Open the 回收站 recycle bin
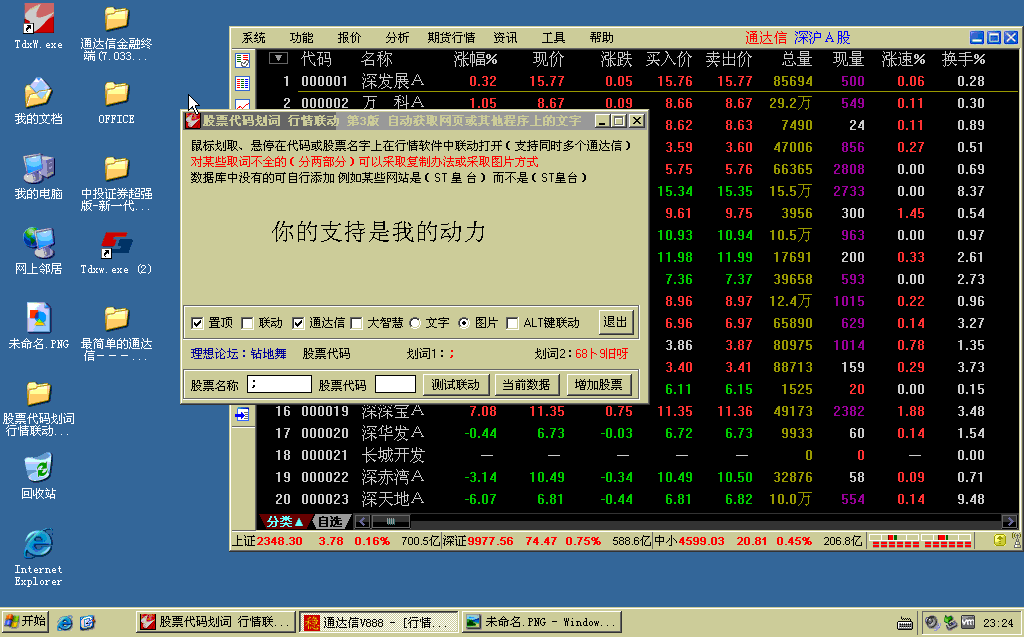 click(39, 477)
